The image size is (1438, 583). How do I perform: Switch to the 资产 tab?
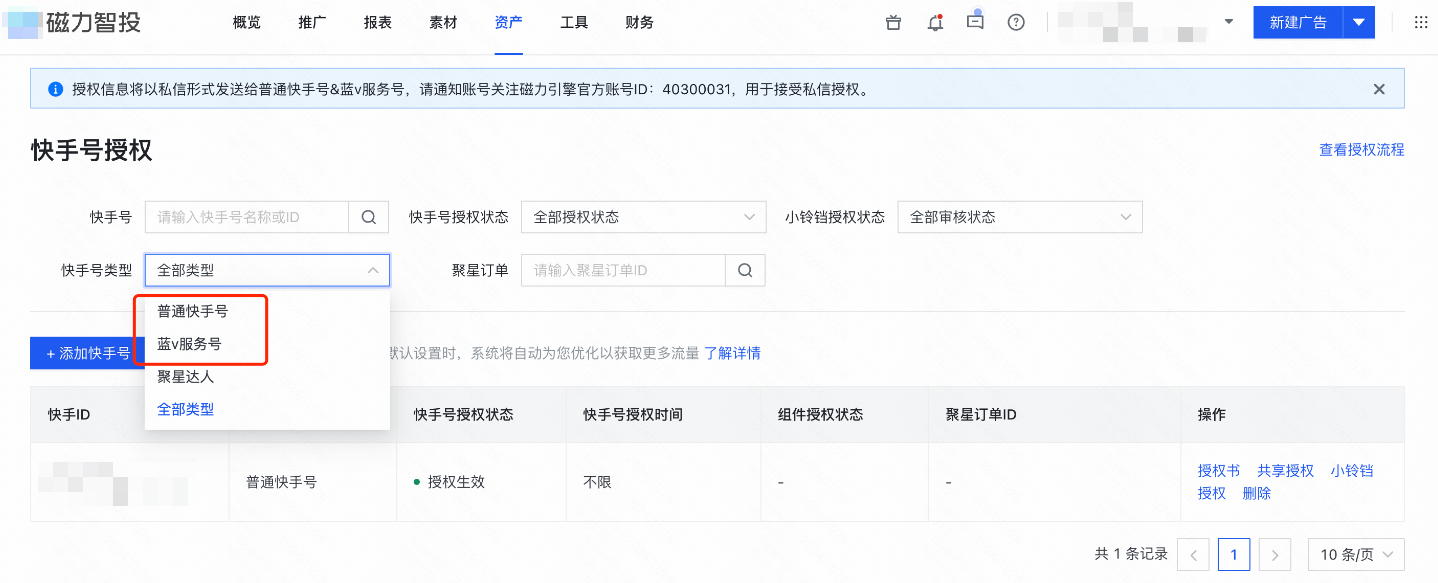tap(508, 22)
